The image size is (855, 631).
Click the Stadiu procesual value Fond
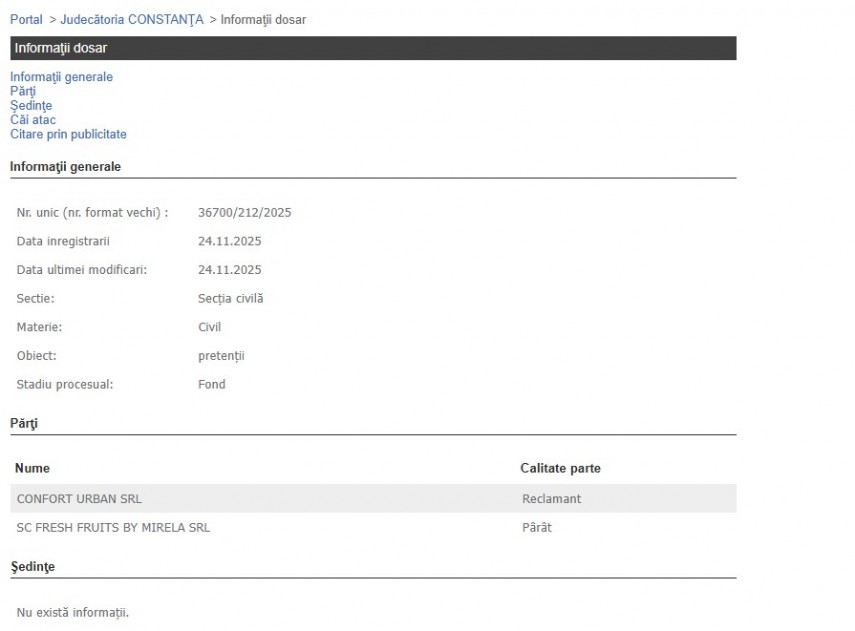[x=211, y=384]
